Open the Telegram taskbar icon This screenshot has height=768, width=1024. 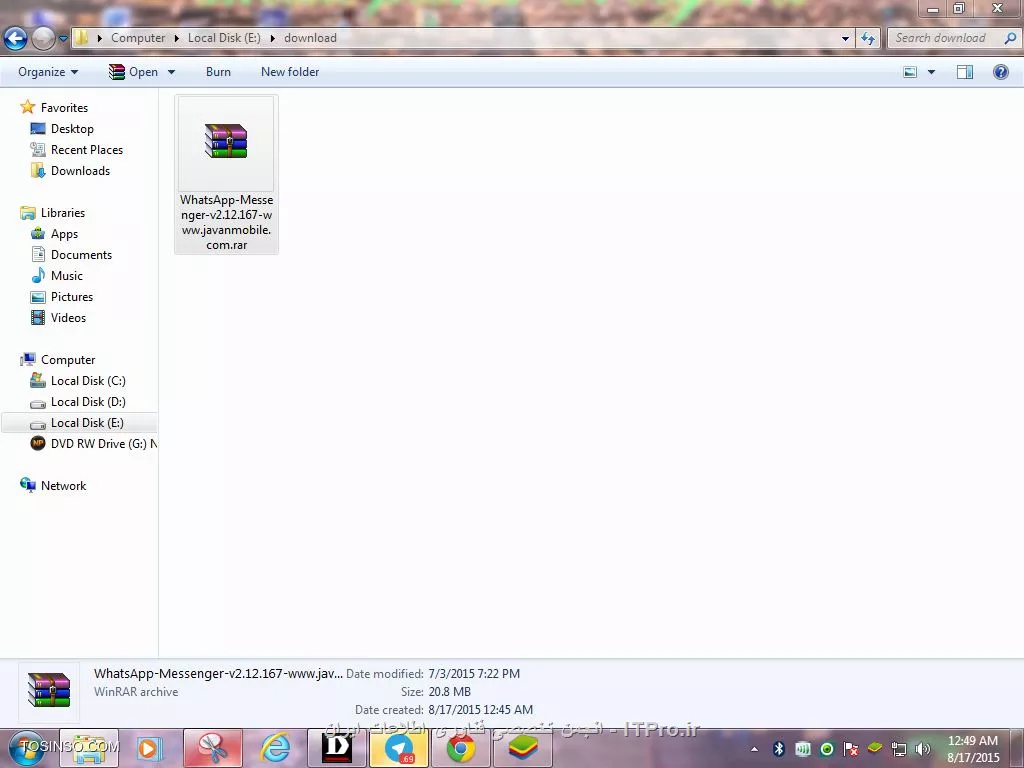(x=399, y=748)
